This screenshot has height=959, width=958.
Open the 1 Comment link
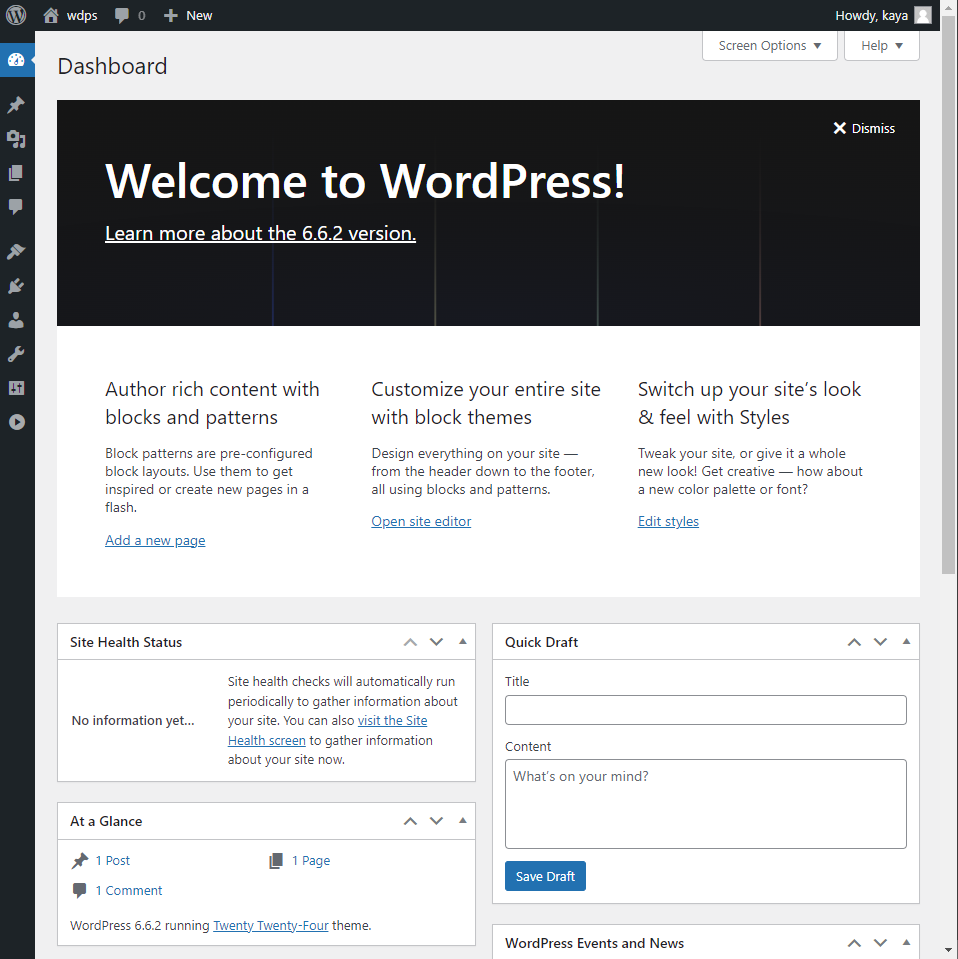pyautogui.click(x=128, y=890)
